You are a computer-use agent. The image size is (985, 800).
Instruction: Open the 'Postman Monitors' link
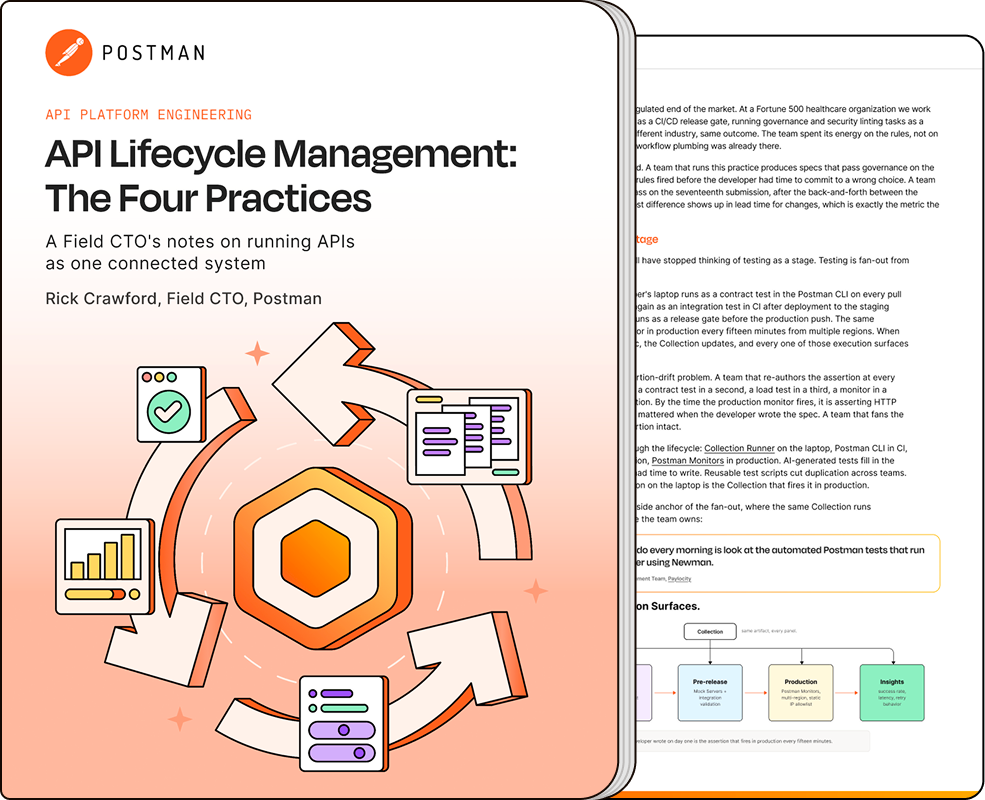688,460
